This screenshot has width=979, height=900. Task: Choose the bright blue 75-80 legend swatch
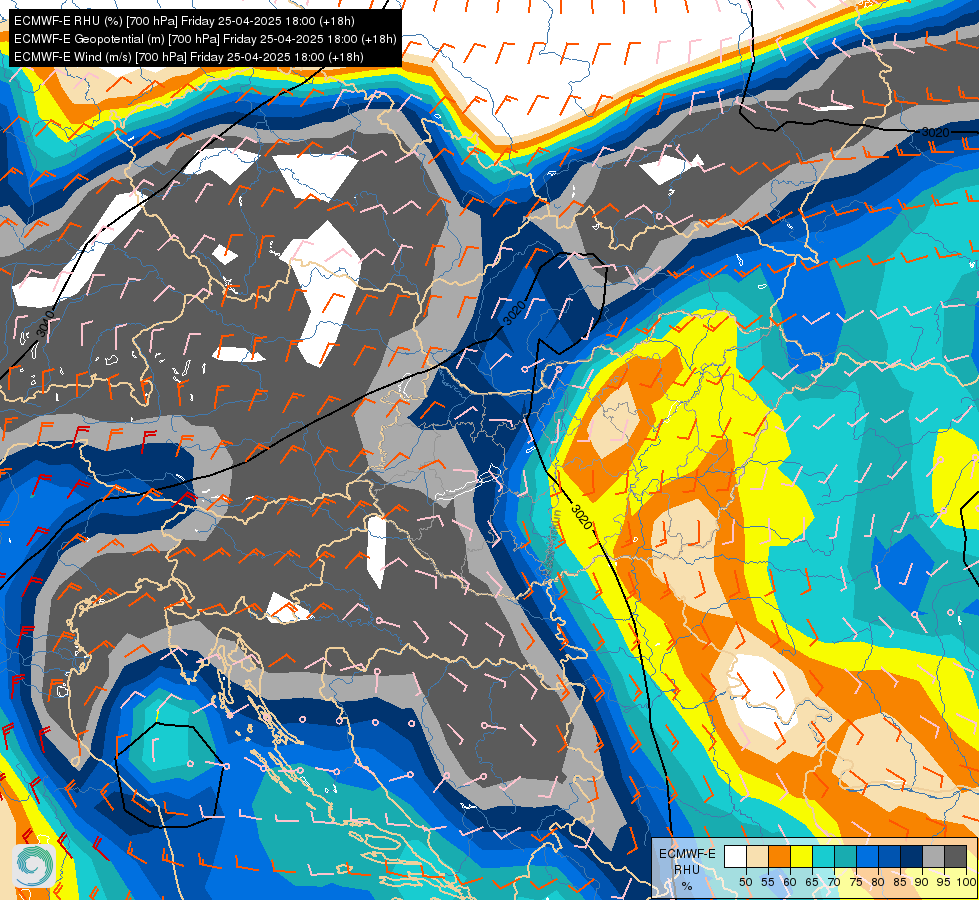click(x=867, y=856)
